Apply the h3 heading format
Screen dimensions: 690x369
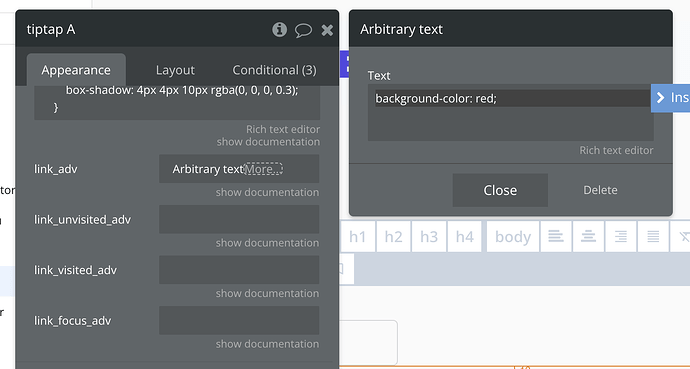click(x=429, y=237)
